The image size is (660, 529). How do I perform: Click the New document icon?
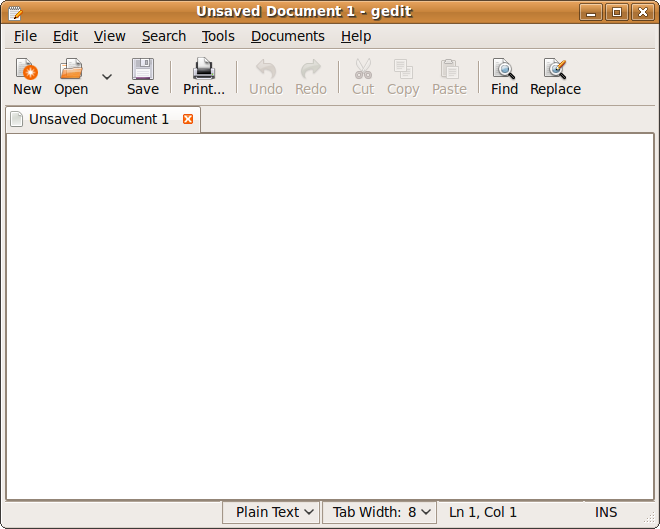tap(27, 69)
